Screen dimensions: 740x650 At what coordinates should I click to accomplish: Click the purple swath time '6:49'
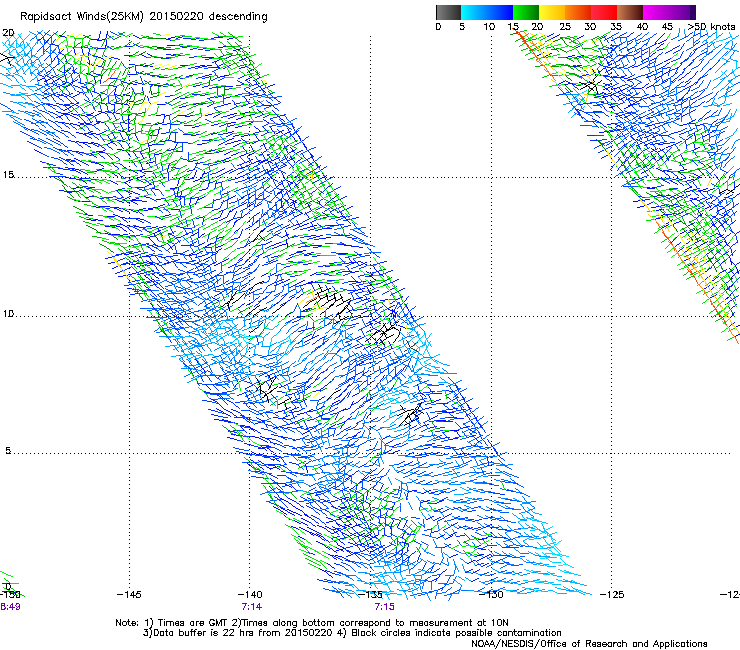click(10, 607)
